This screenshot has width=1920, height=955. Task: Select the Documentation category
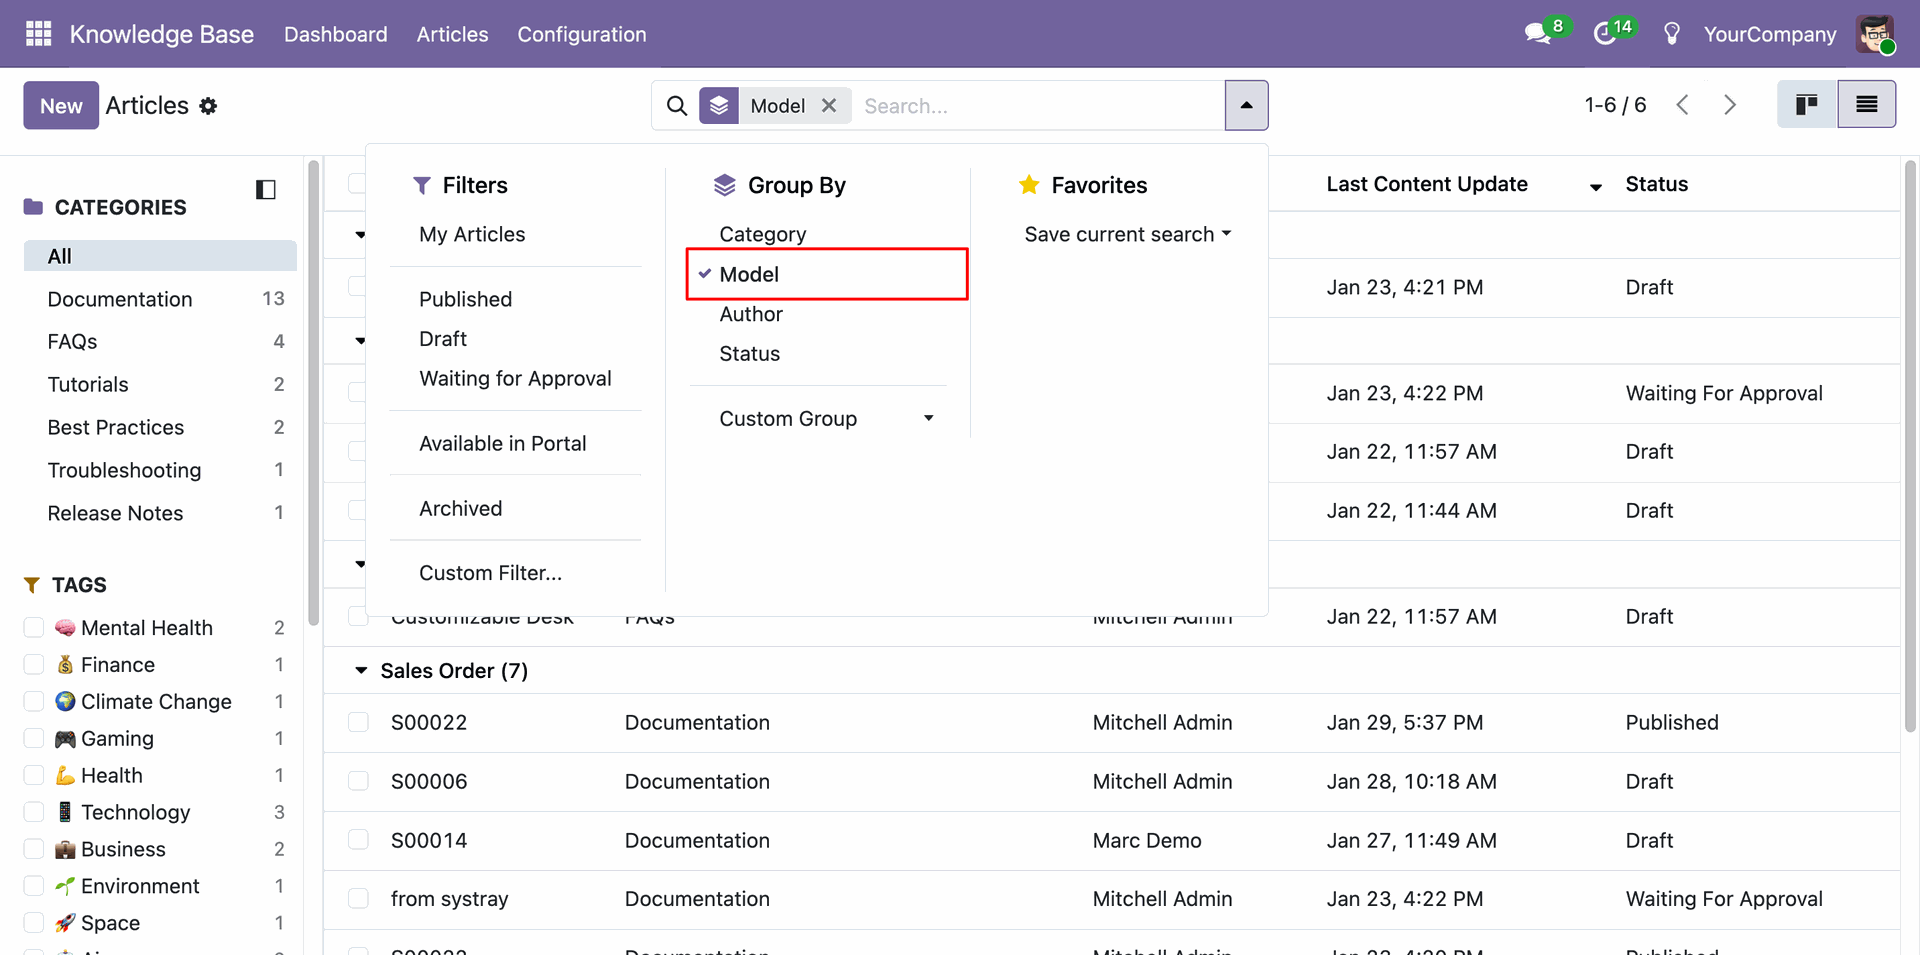click(x=120, y=299)
